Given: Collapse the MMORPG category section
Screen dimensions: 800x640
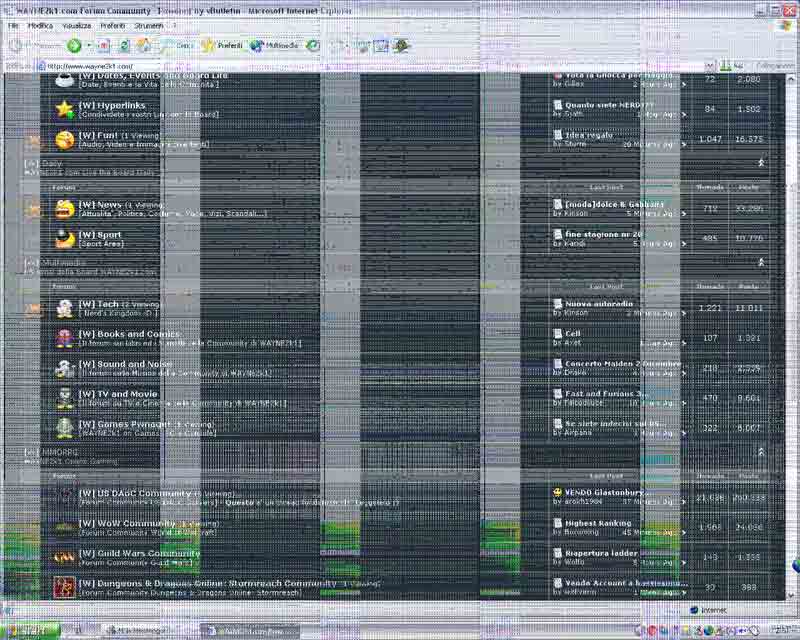Looking at the screenshot, I should 761,452.
